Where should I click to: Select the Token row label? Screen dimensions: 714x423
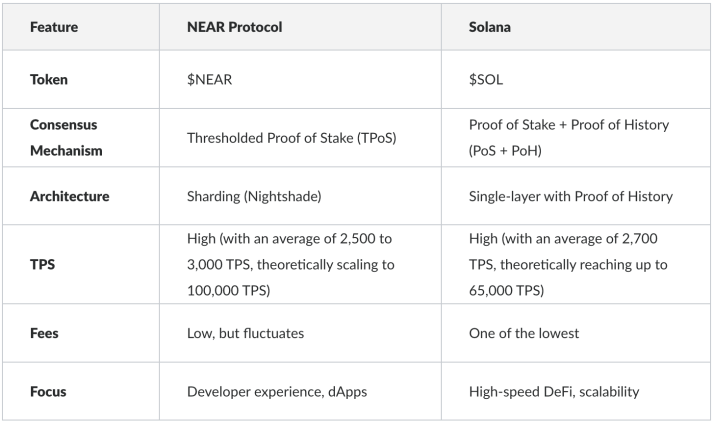[x=49, y=80]
